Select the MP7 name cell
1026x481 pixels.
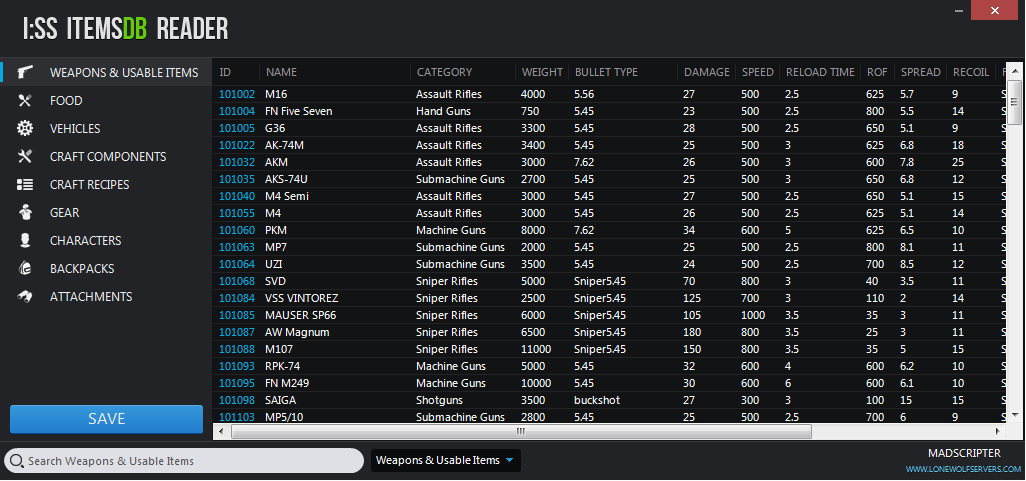pyautogui.click(x=276, y=247)
